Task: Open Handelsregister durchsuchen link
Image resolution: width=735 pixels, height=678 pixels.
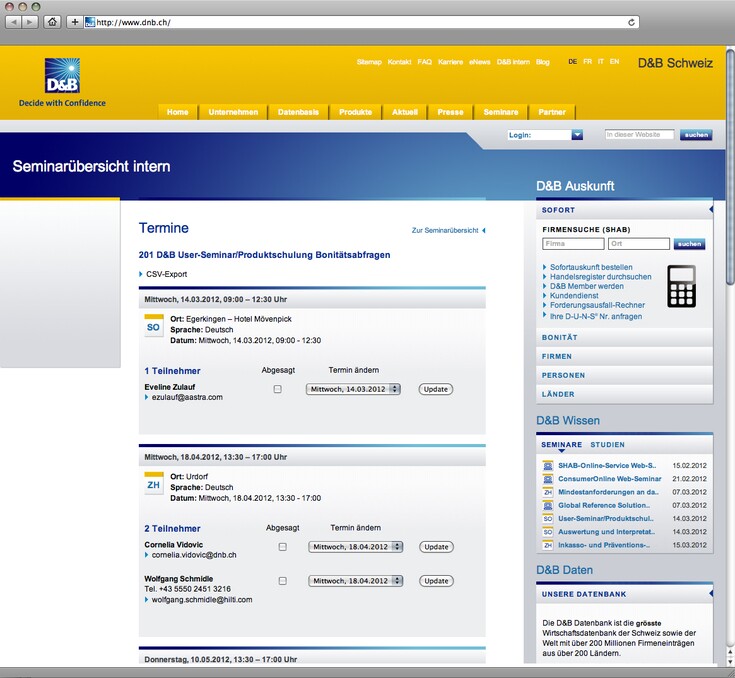Action: click(x=600, y=277)
